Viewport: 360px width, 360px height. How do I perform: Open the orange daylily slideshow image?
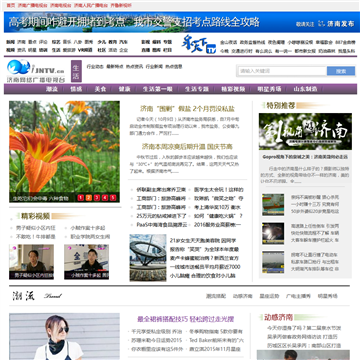click(x=64, y=152)
